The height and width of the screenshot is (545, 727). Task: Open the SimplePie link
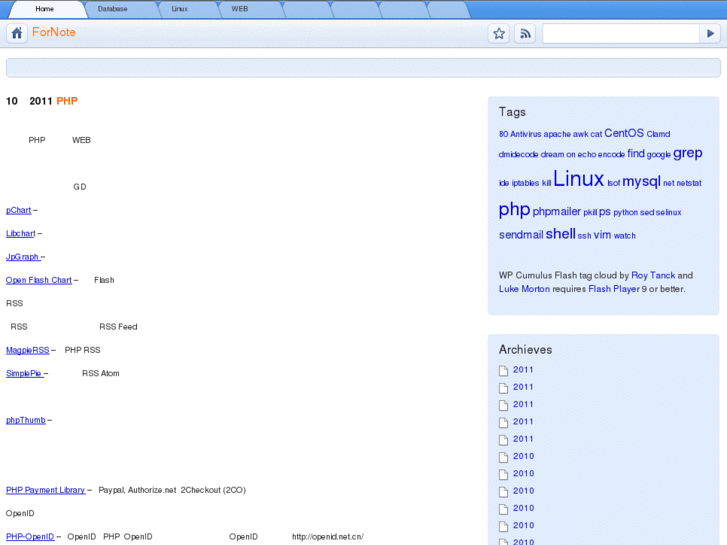tap(24, 373)
